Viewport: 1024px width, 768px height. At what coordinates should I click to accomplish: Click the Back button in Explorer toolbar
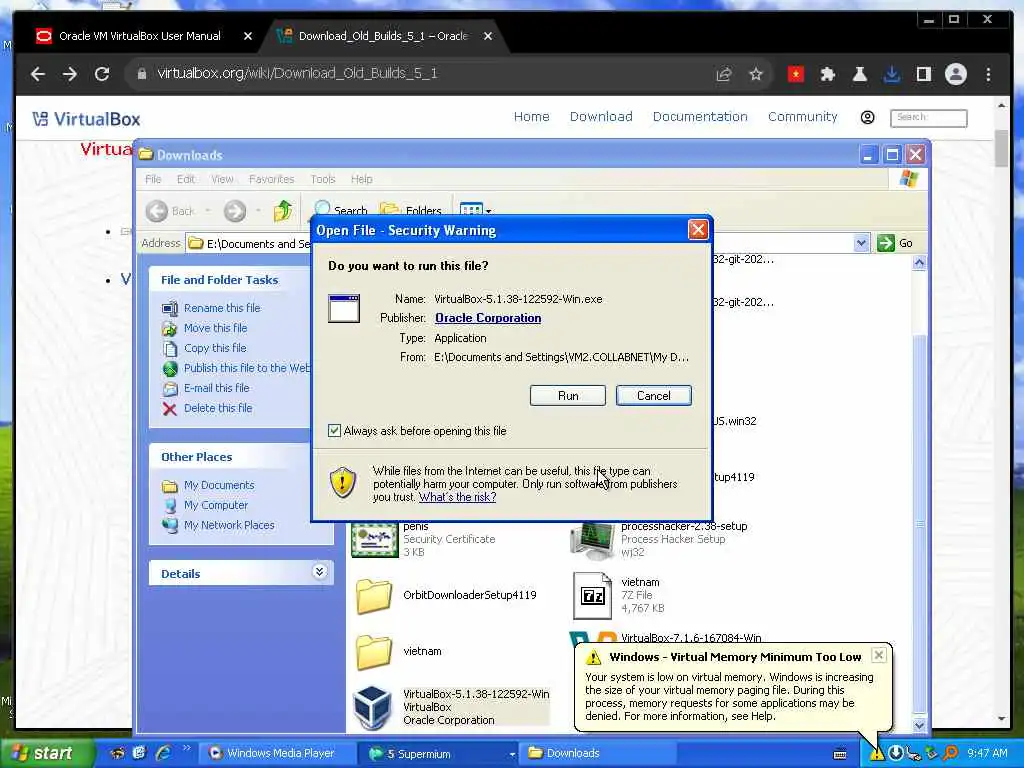[170, 210]
